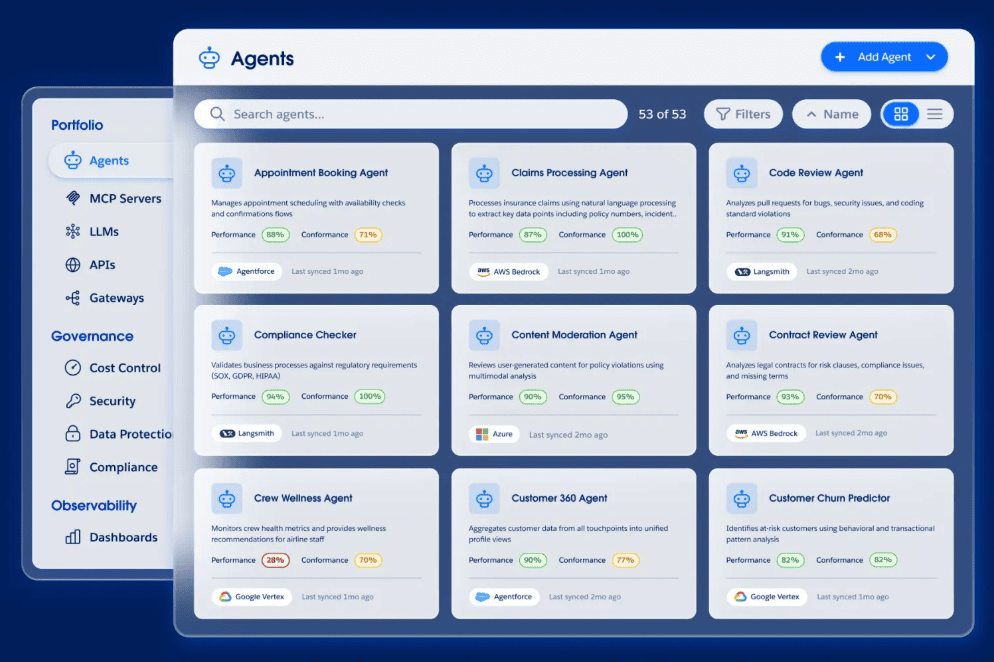Screen dimensions: 994x662
Task: Click the APIs globe icon
Action: tap(73, 264)
